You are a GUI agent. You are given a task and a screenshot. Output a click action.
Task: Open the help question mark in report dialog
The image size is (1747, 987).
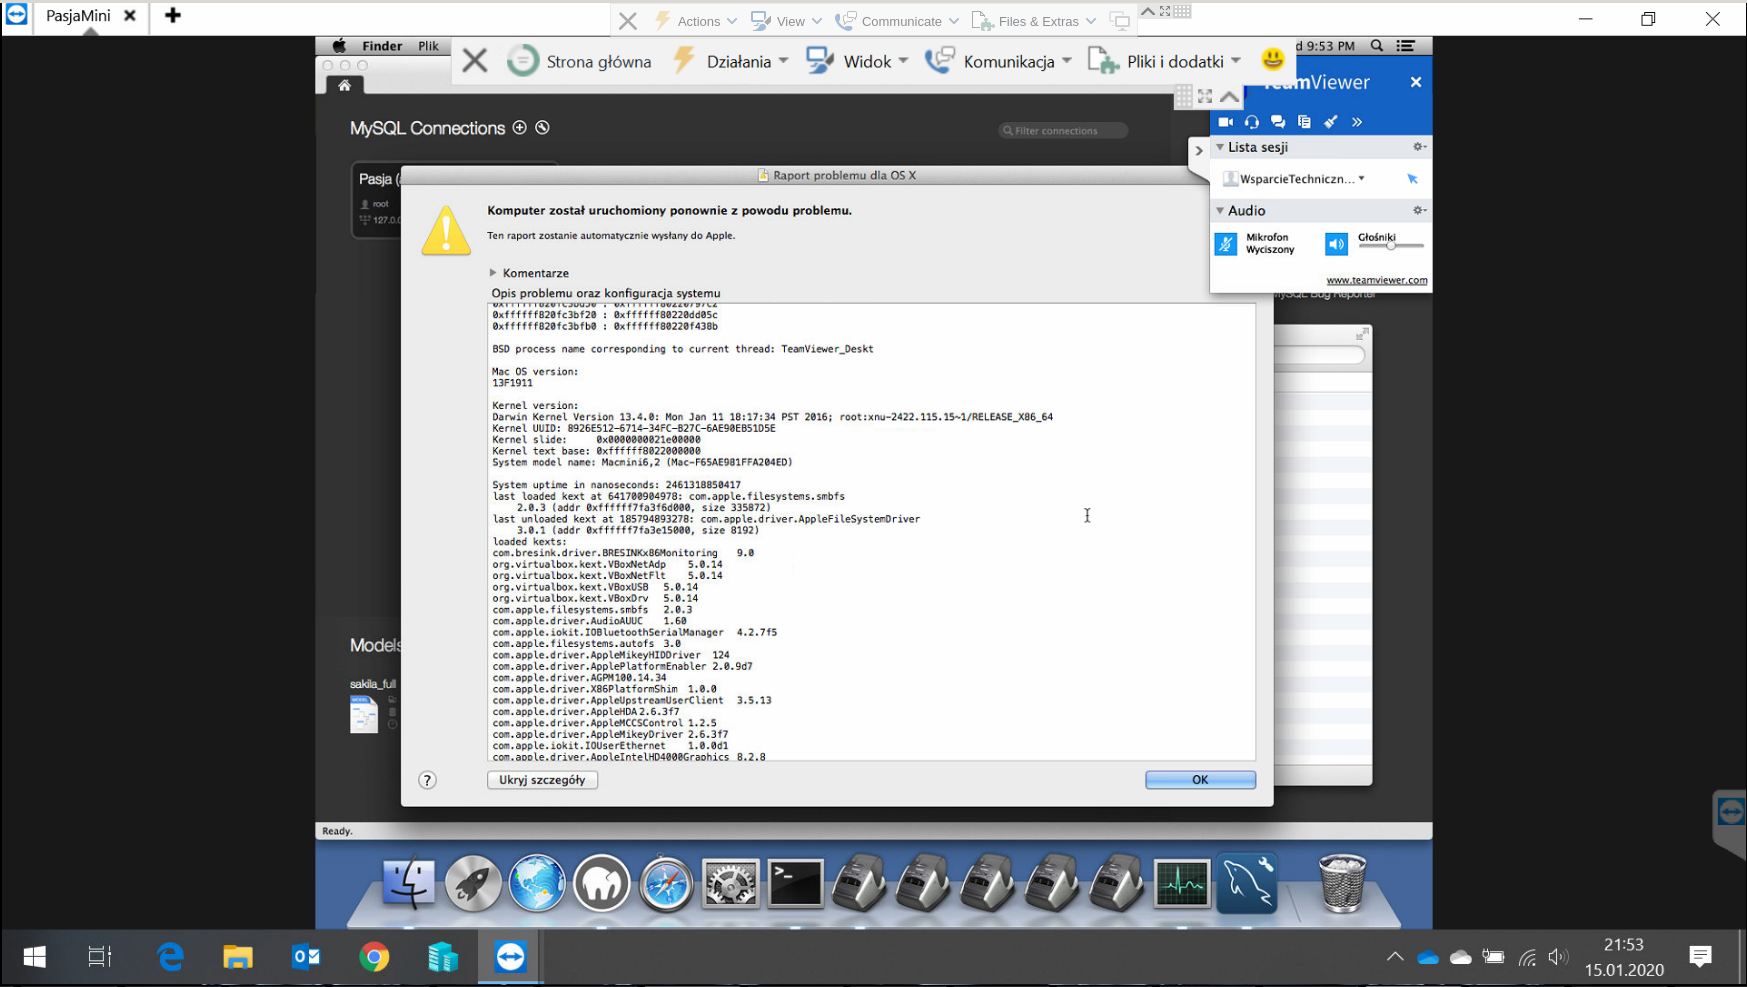click(x=427, y=780)
